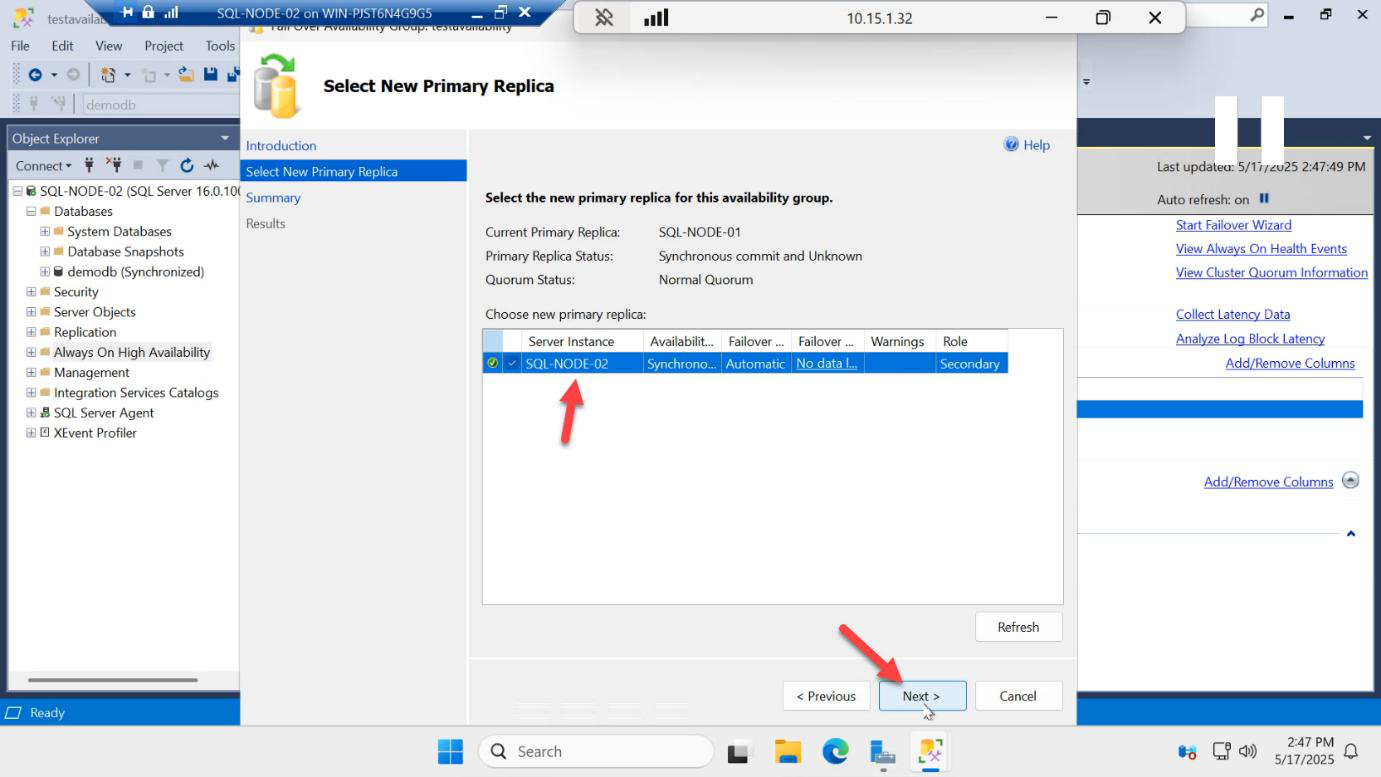Image resolution: width=1381 pixels, height=777 pixels.
Task: Expand Server Objects node
Action: tap(31, 312)
